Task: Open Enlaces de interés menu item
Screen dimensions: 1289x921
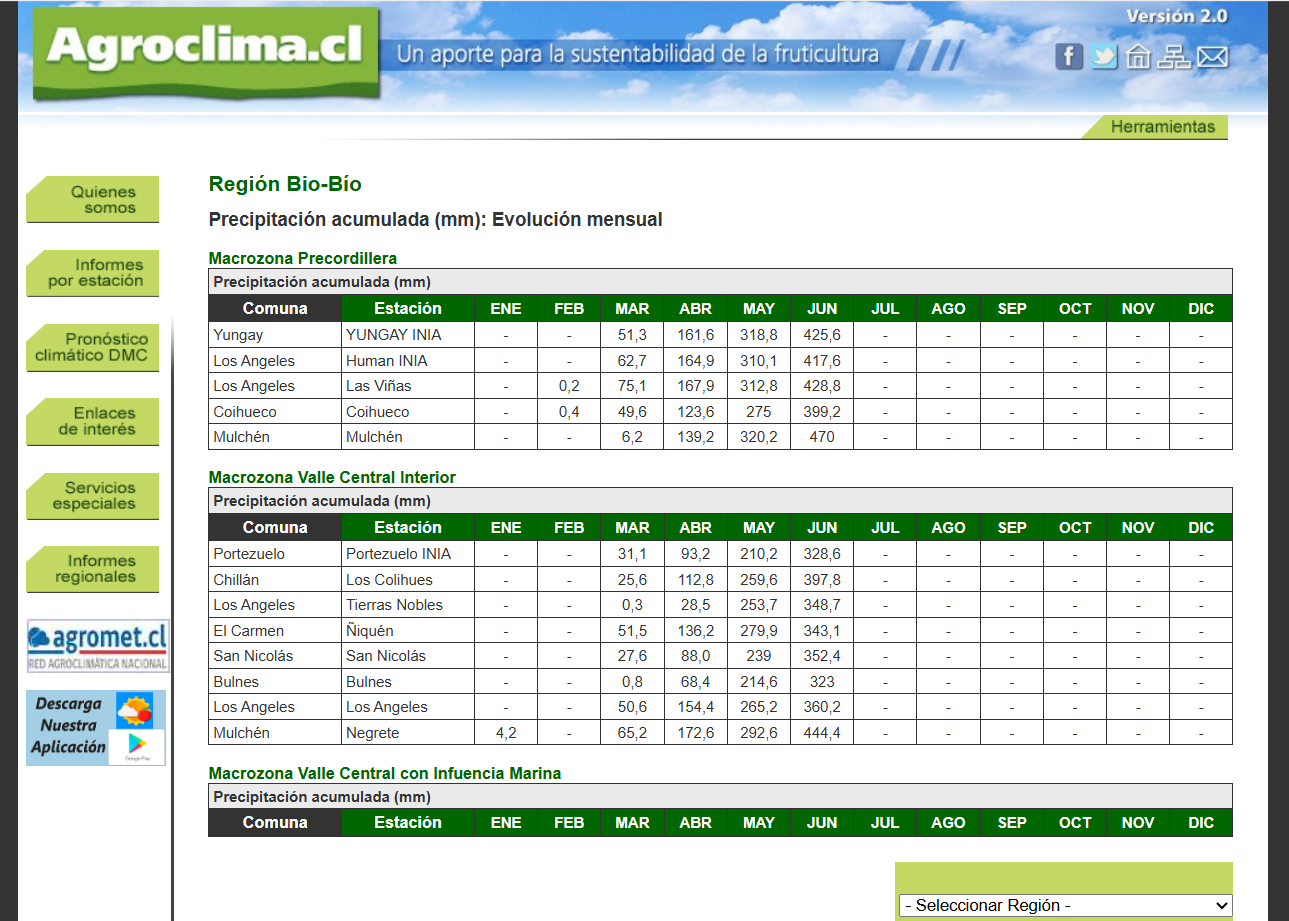Action: (93, 421)
